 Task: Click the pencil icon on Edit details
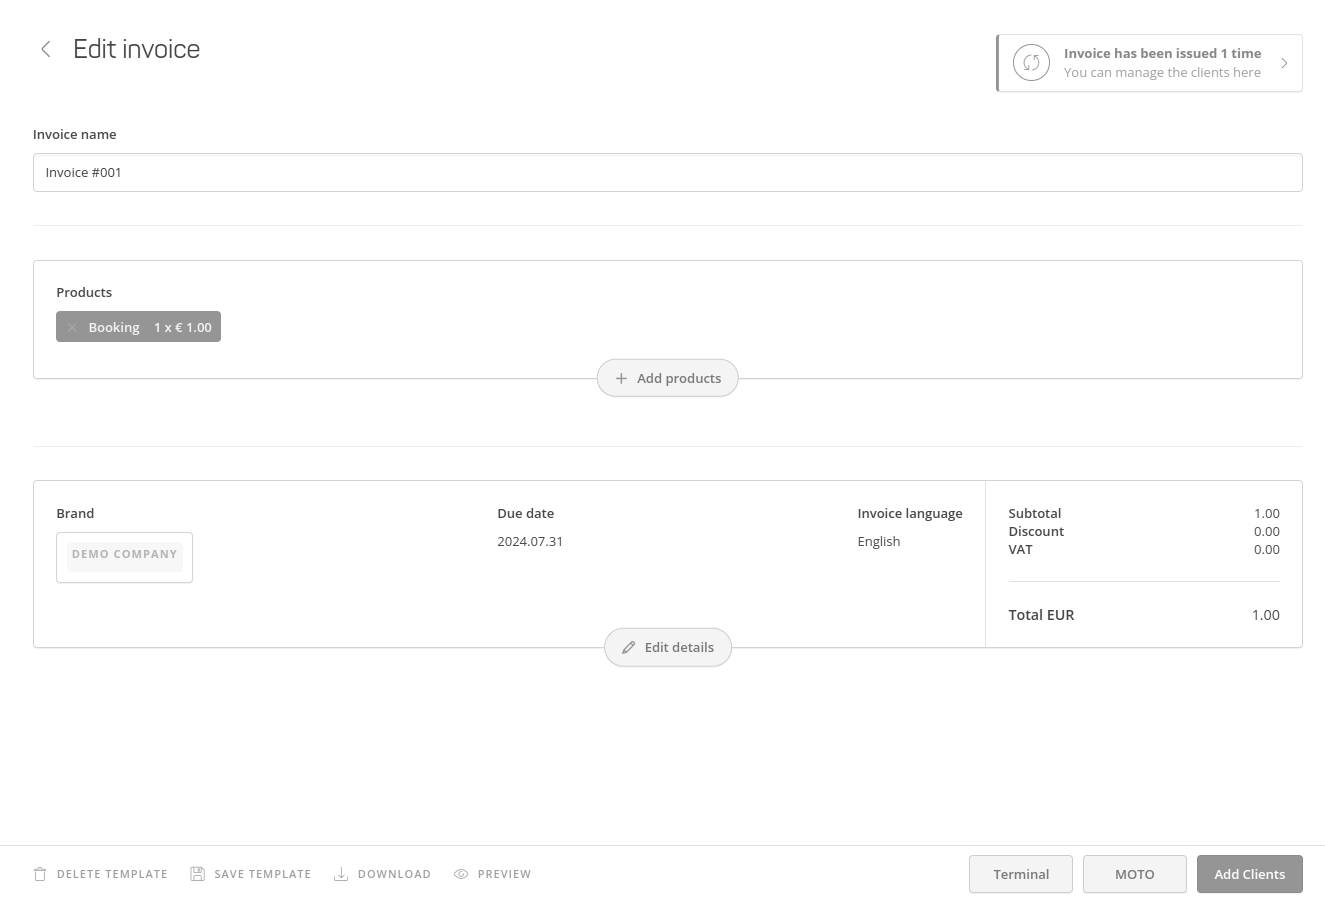tap(629, 647)
